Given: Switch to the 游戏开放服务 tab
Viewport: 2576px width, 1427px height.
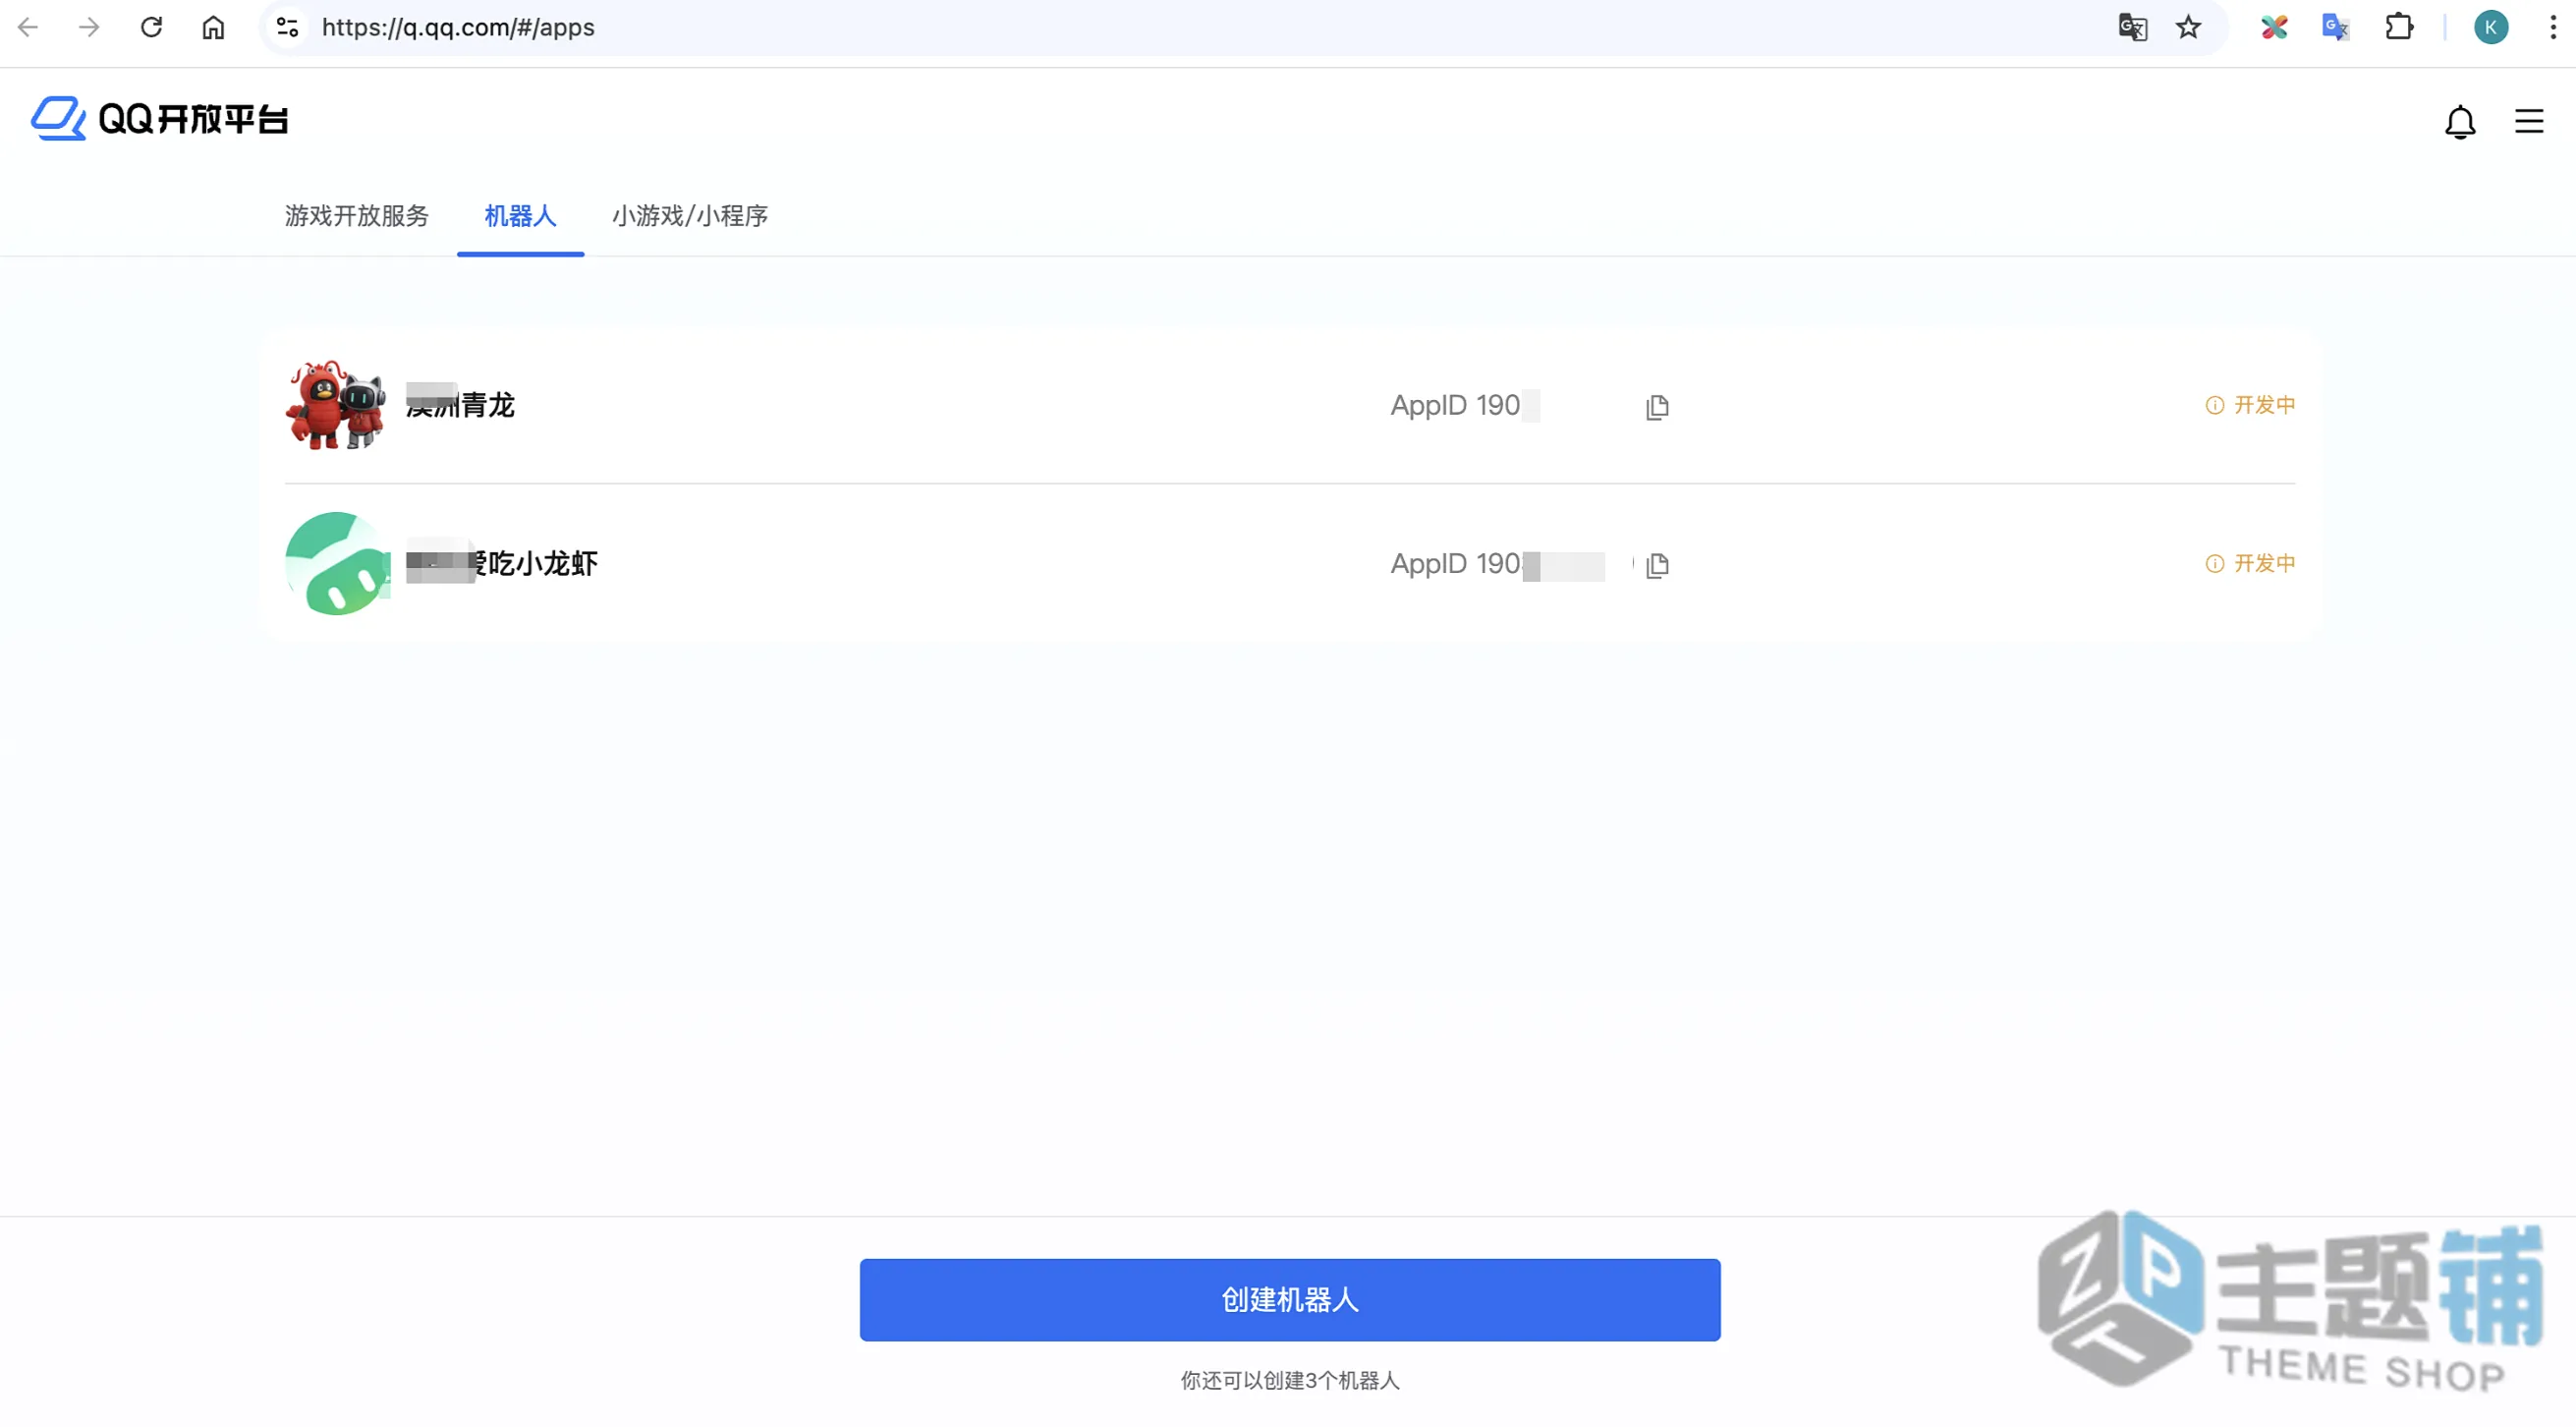Looking at the screenshot, I should [356, 216].
